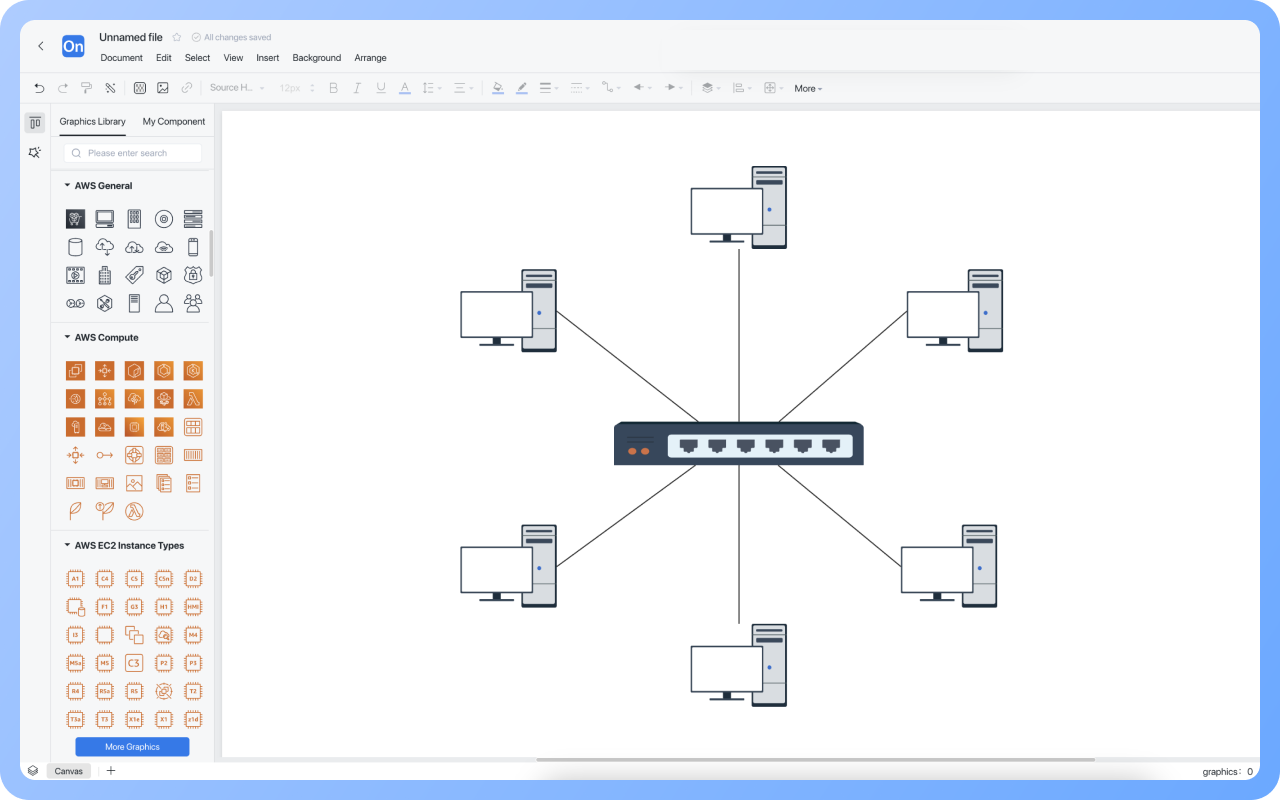This screenshot has height=800, width=1280.
Task: Toggle bold text formatting
Action: pyautogui.click(x=333, y=88)
